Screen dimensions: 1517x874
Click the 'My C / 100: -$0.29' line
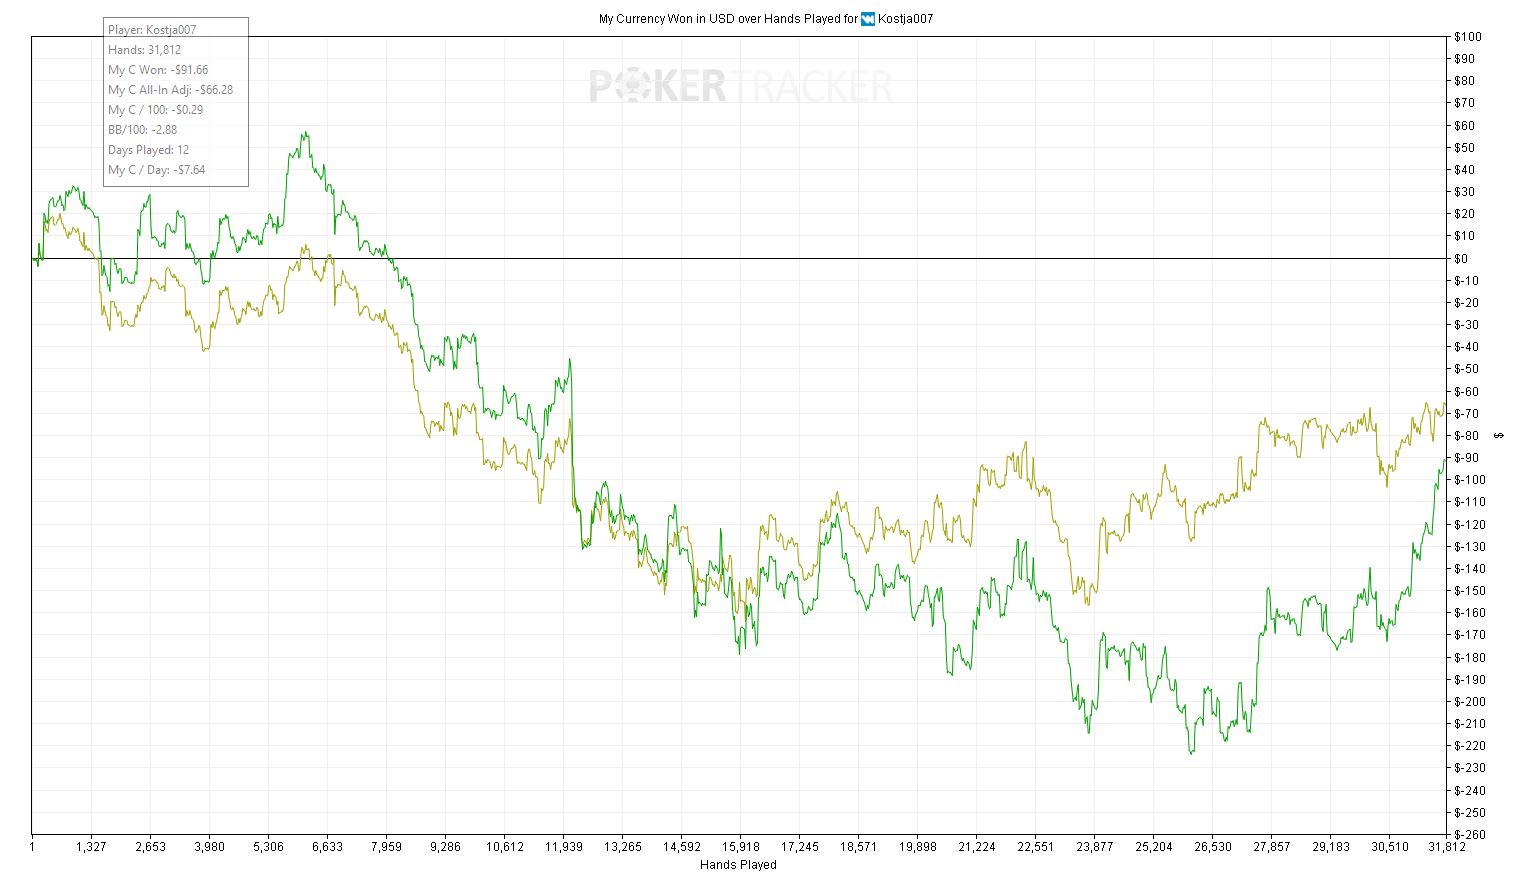pos(156,110)
